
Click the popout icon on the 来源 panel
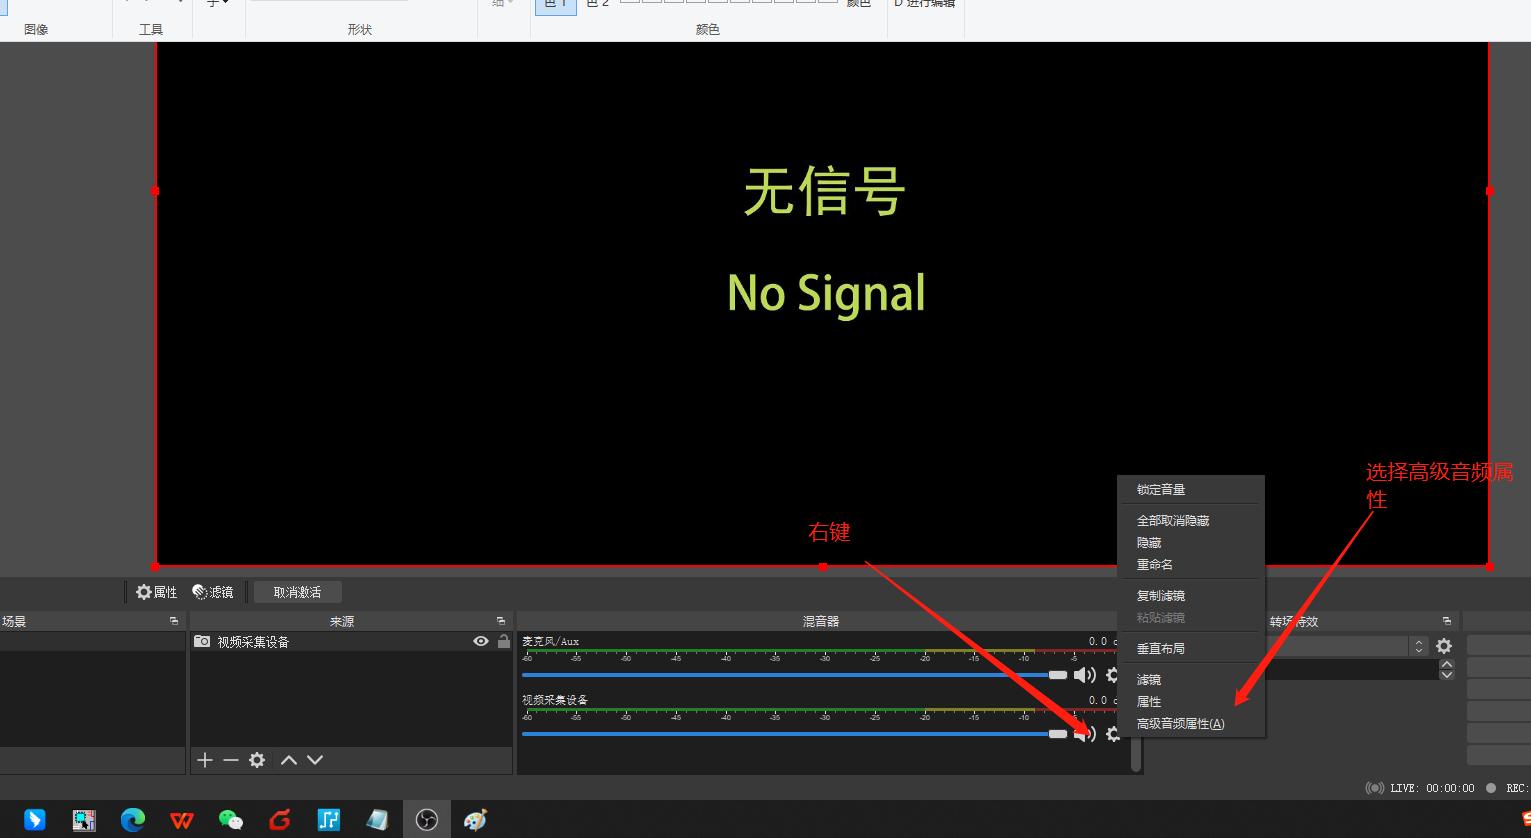pos(500,620)
